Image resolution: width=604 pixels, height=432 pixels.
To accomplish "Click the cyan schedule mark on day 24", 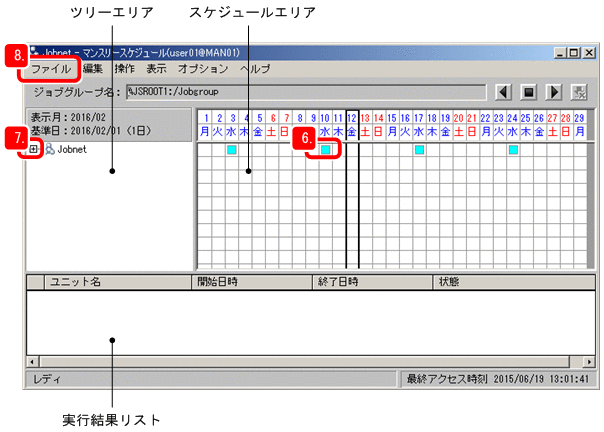I will point(513,150).
